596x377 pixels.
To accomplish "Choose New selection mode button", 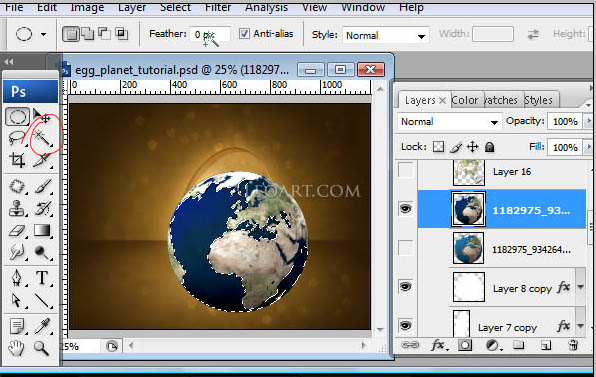I will [71, 34].
